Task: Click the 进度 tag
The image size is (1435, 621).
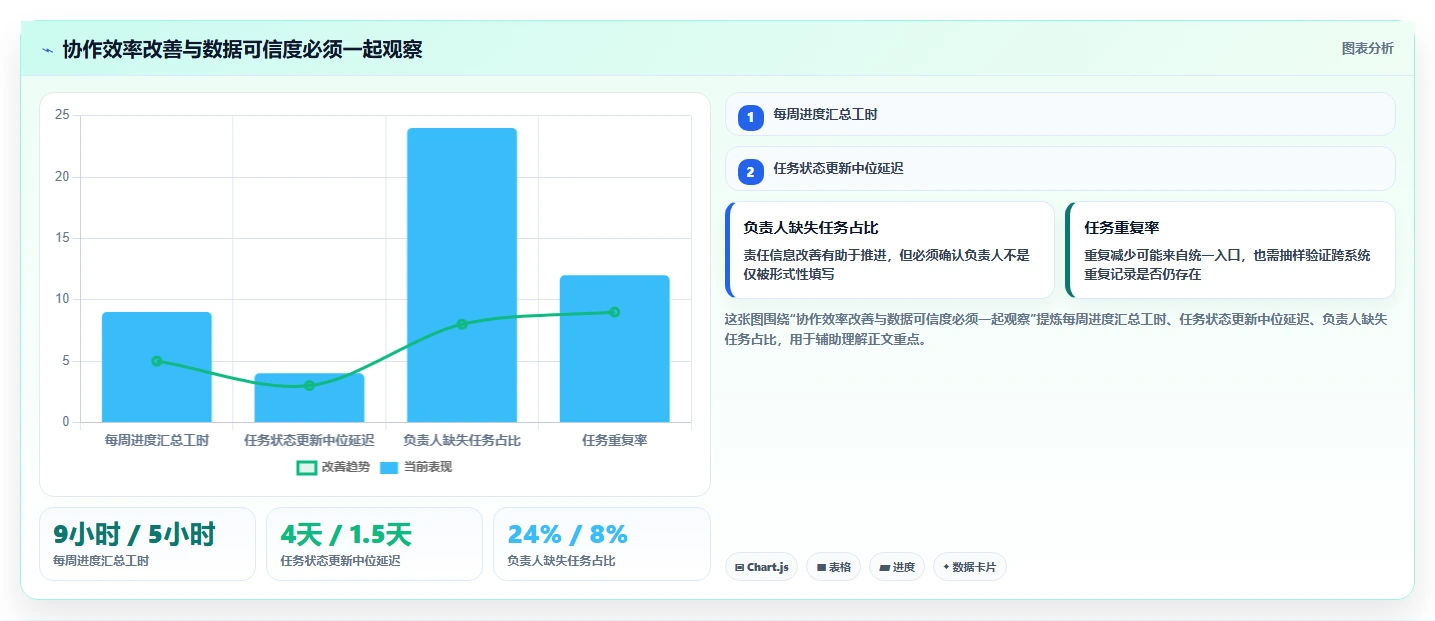Action: coord(897,567)
